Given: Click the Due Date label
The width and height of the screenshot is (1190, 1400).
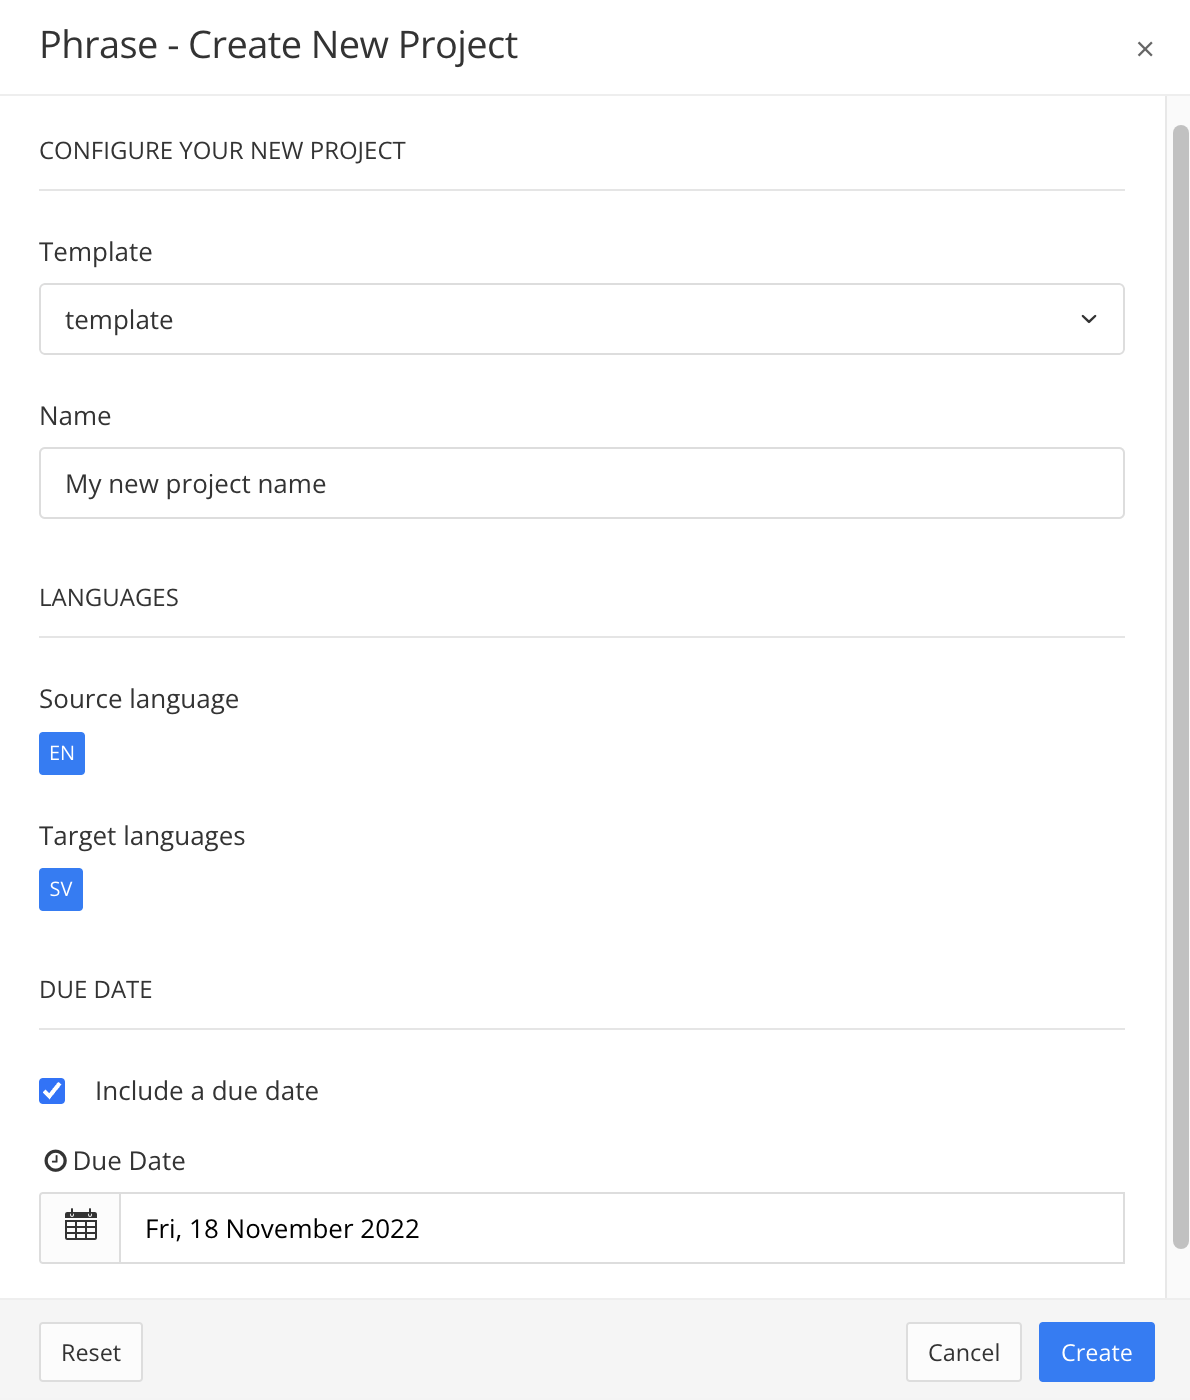Looking at the screenshot, I should tap(128, 1160).
